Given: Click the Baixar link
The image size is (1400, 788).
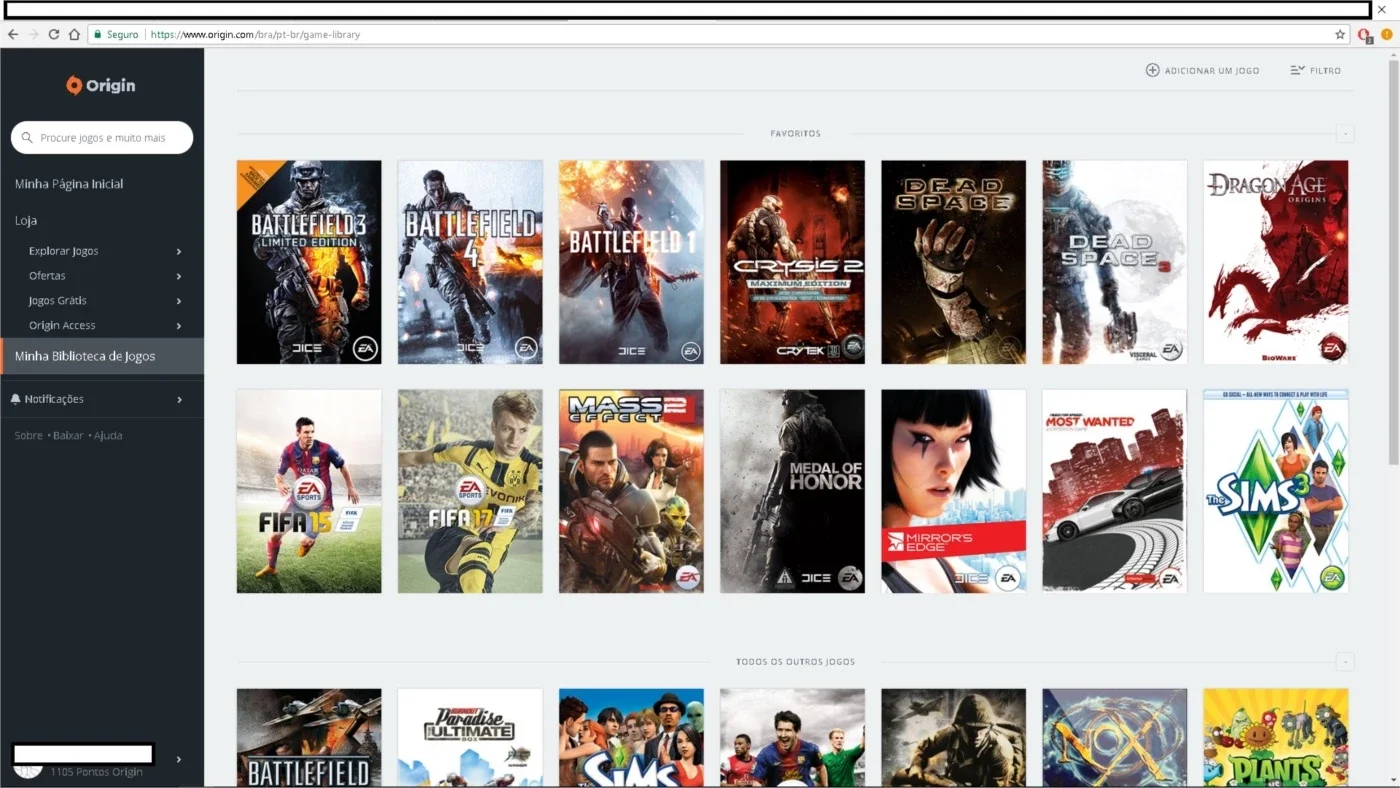Looking at the screenshot, I should click(x=69, y=436).
